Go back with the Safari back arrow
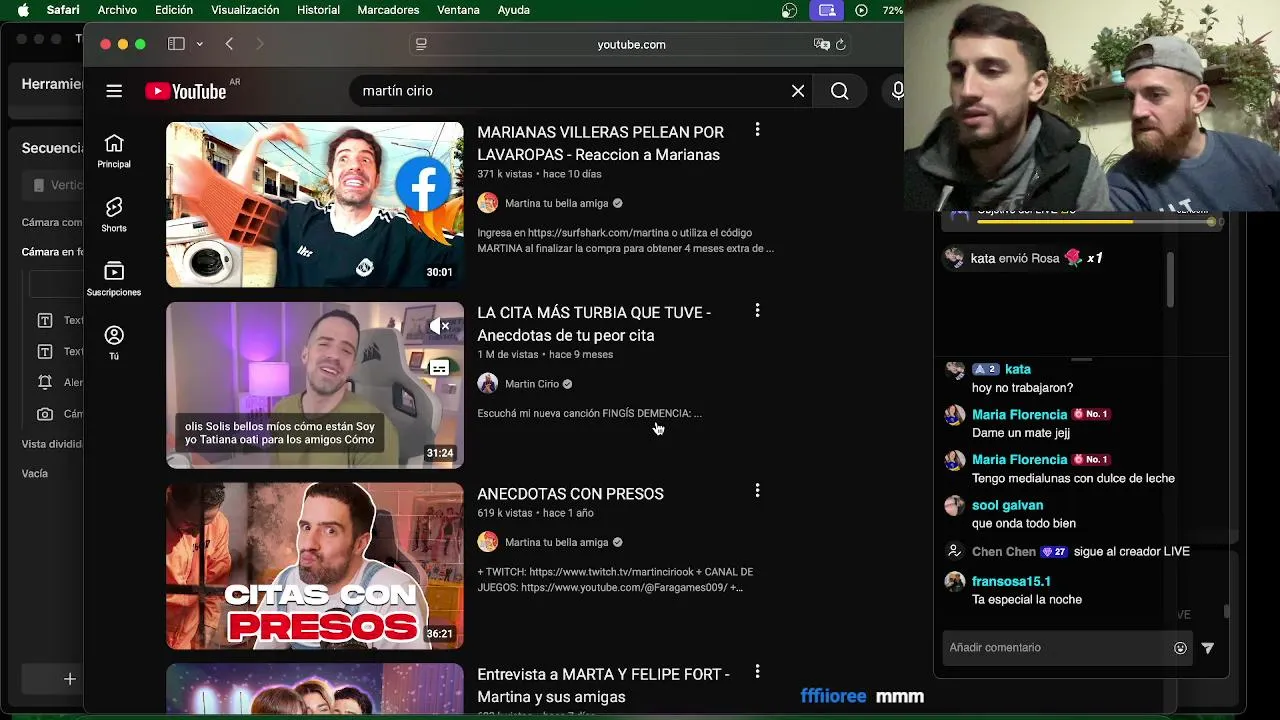The image size is (1280, 720). click(x=229, y=44)
